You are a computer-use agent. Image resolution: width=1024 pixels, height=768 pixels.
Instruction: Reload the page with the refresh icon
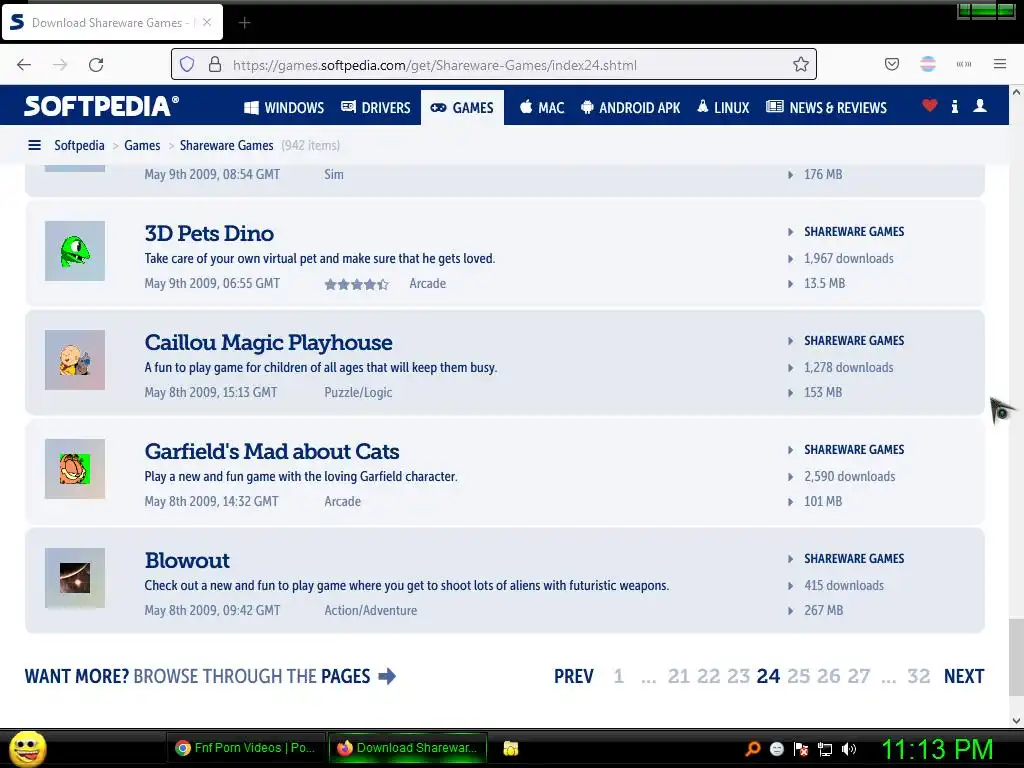pyautogui.click(x=96, y=65)
